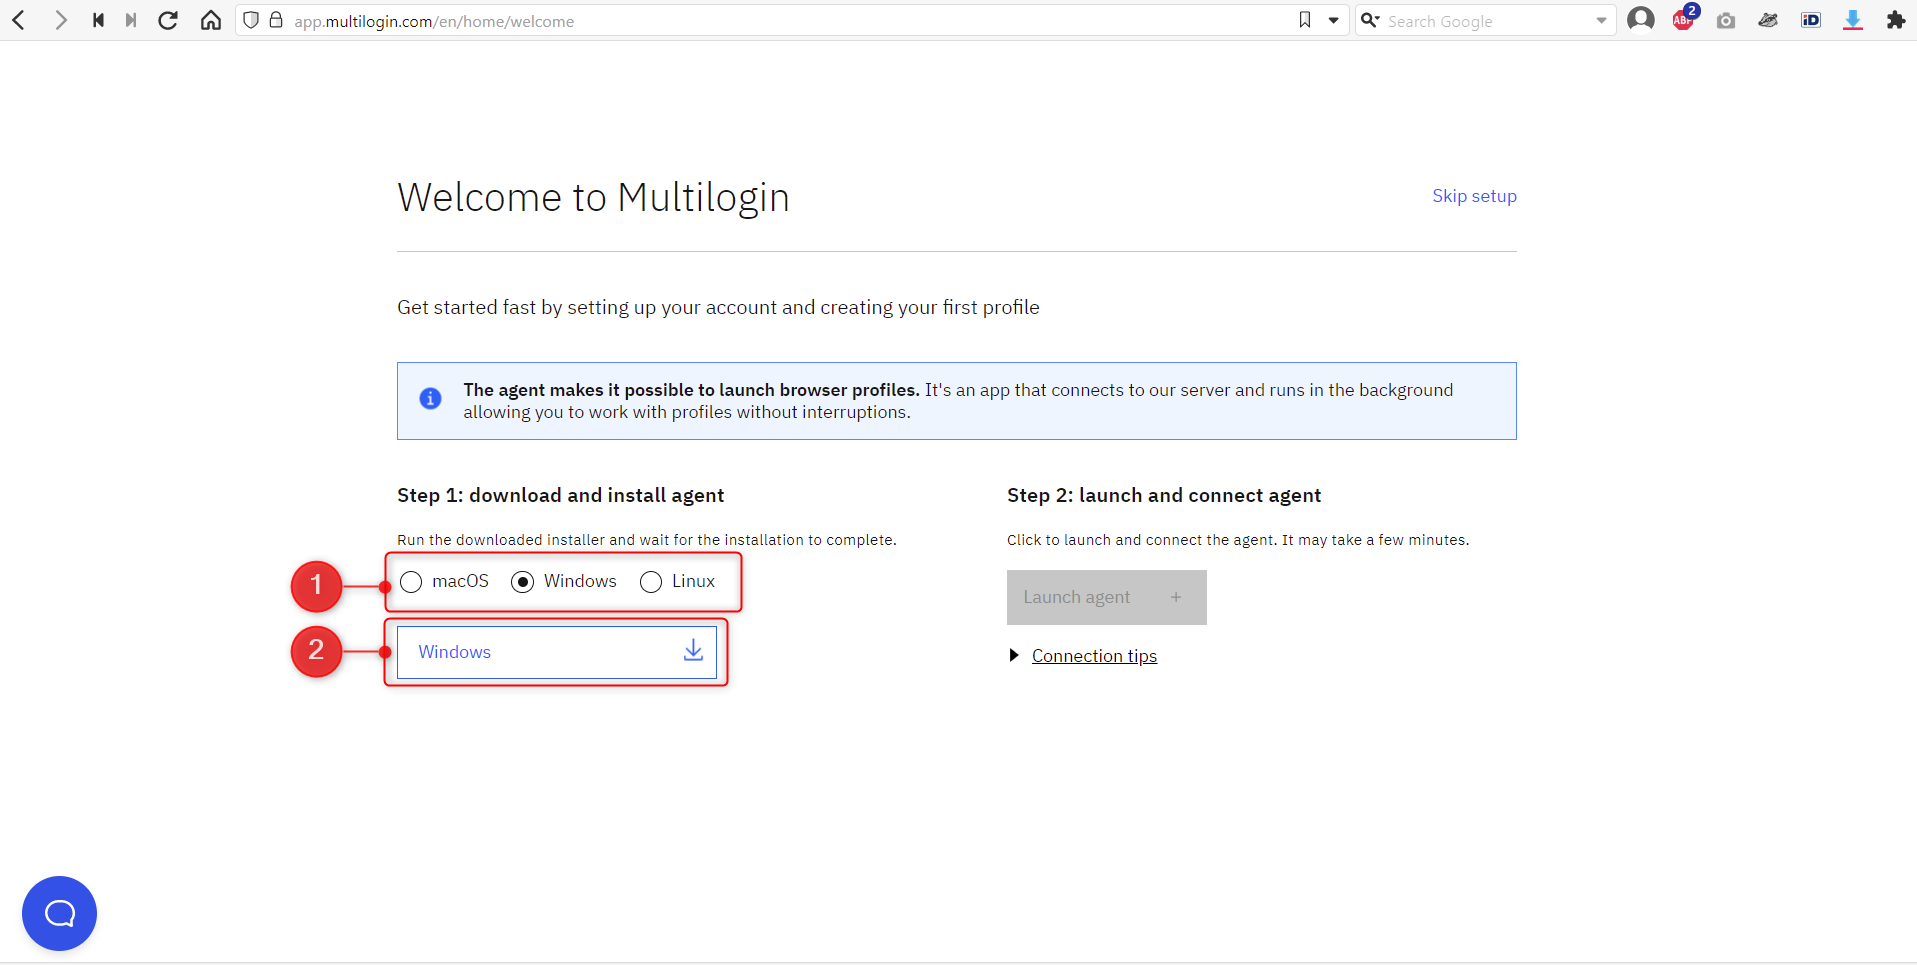The width and height of the screenshot is (1917, 965).
Task: Open the extensions puzzle icon
Action: point(1895,20)
